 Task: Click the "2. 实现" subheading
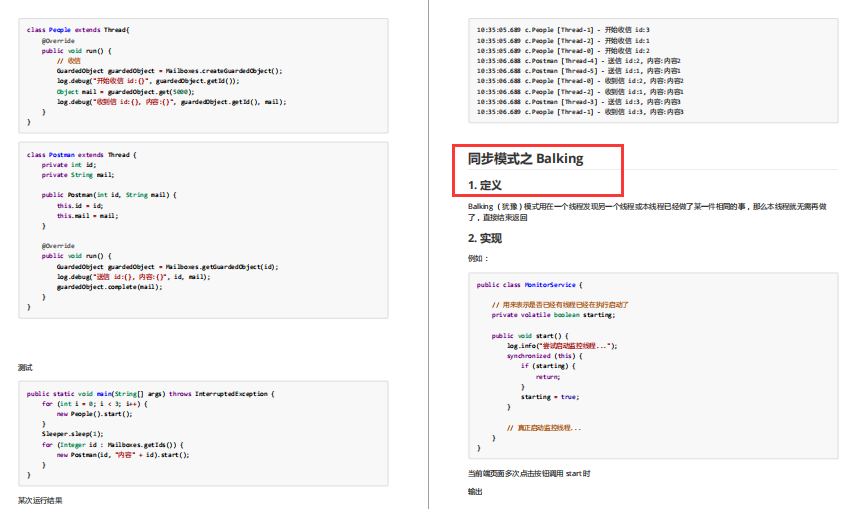point(485,238)
